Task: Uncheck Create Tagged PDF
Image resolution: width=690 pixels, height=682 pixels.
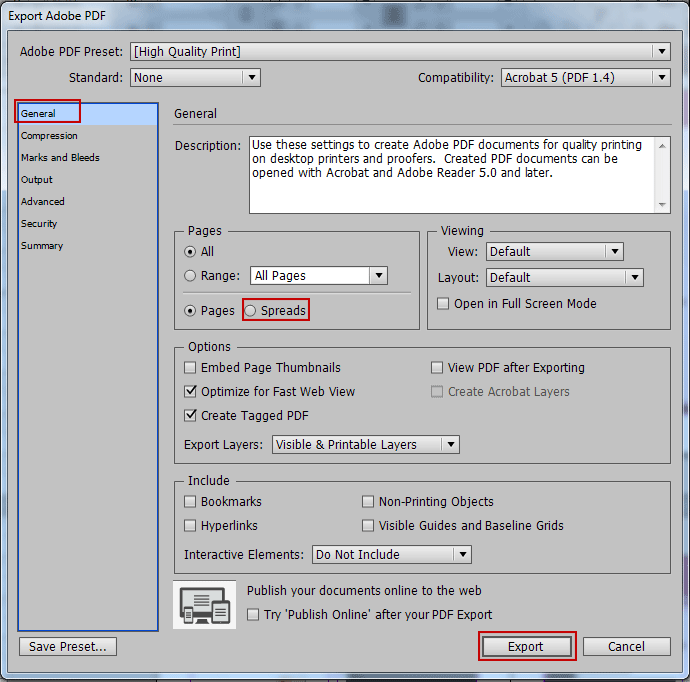Action: (190, 415)
